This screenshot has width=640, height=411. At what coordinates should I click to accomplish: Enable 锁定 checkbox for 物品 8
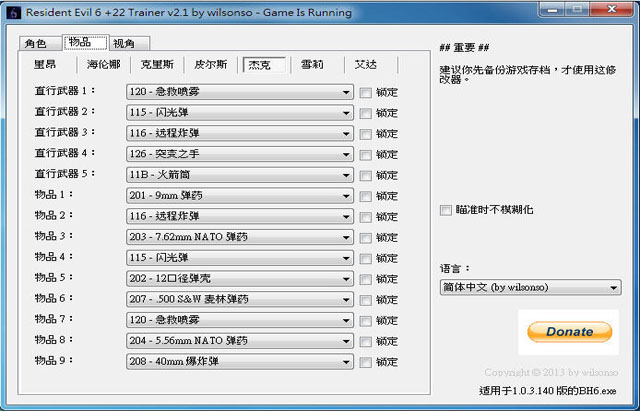pos(365,341)
